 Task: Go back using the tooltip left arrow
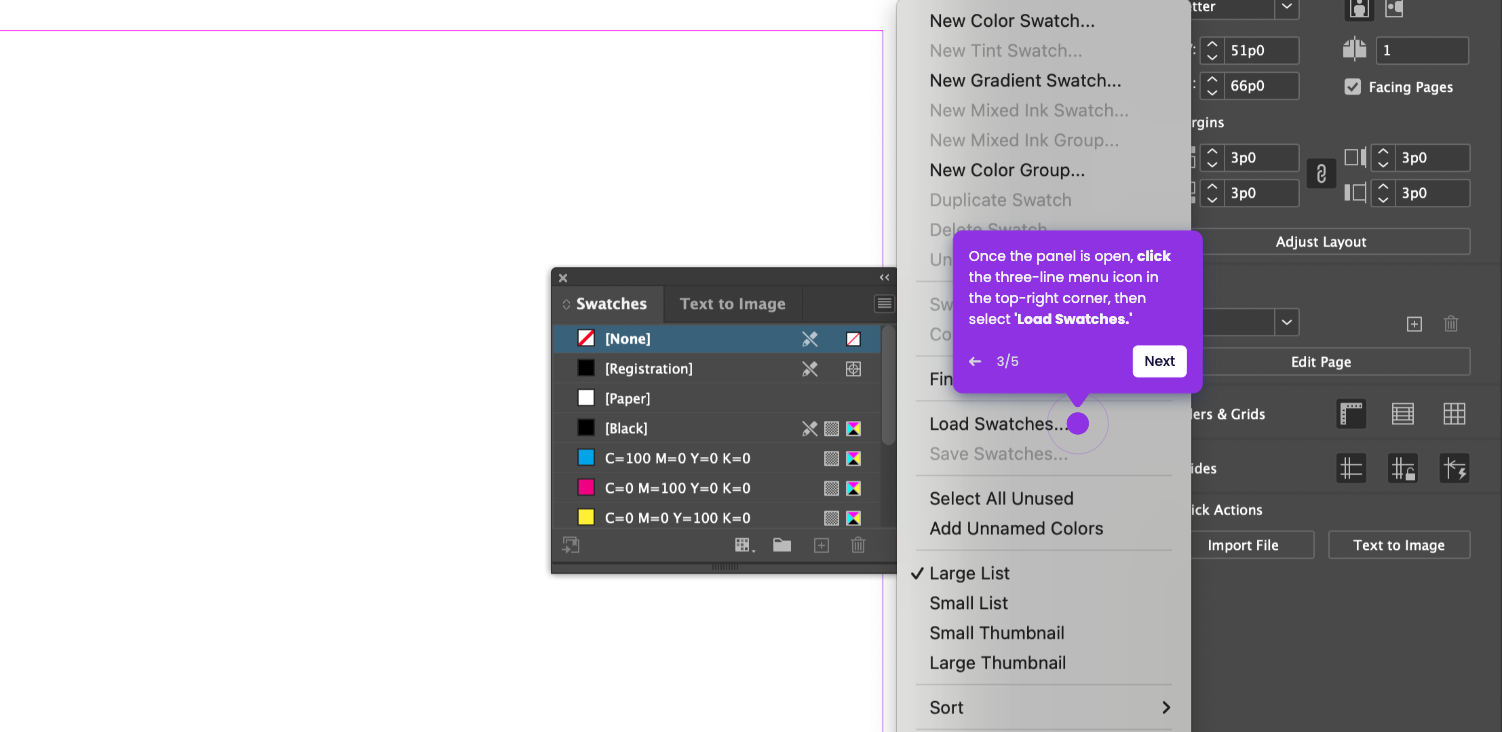[x=975, y=362]
